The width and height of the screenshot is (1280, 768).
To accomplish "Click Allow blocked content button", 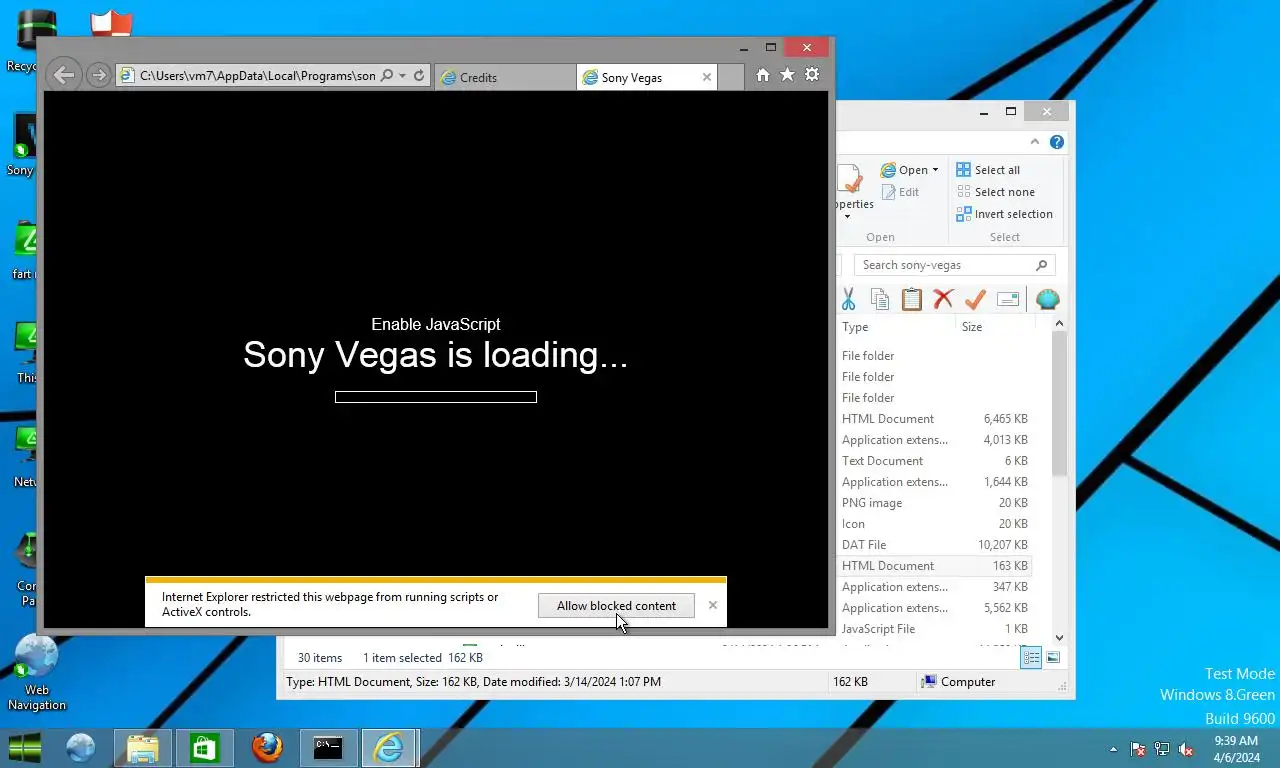I will pyautogui.click(x=616, y=606).
